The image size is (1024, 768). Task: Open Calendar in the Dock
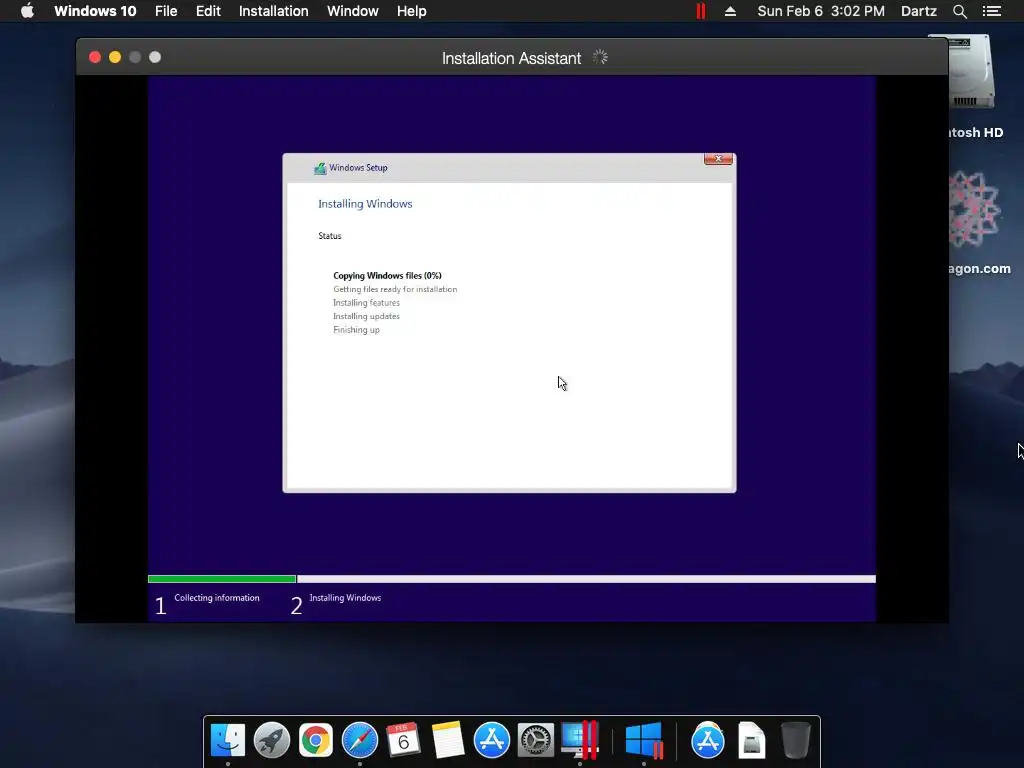(x=404, y=740)
